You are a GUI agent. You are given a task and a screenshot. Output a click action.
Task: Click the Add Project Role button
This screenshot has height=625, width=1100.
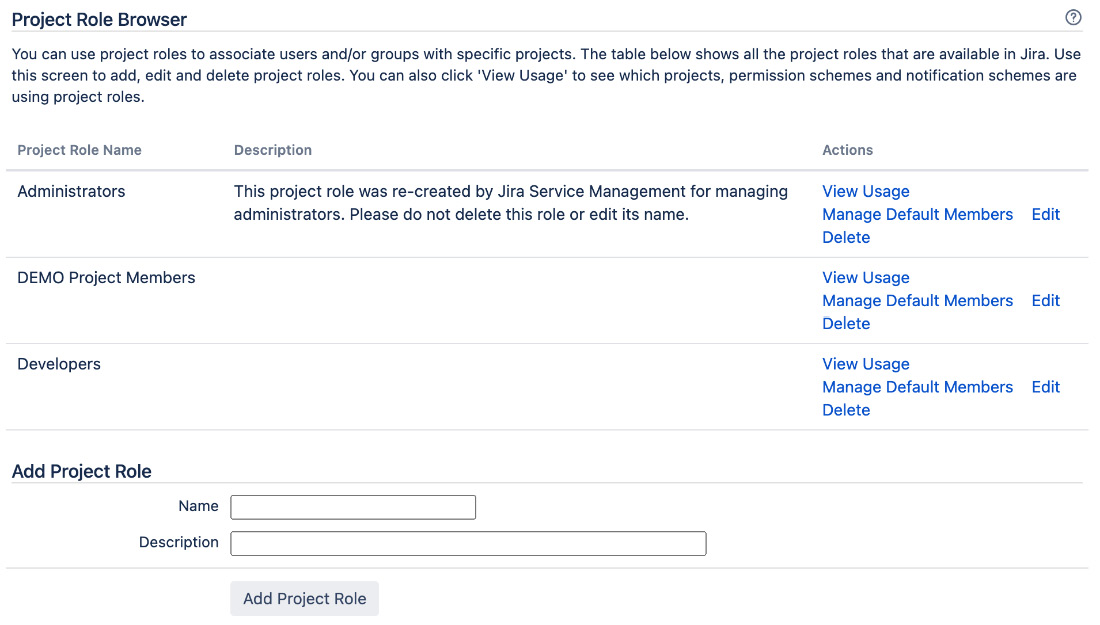coord(304,598)
